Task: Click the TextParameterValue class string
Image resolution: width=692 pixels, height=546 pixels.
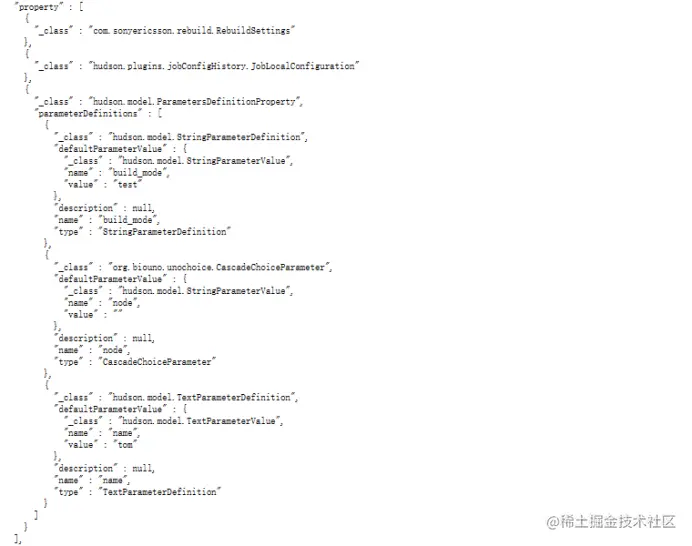Action: (x=199, y=421)
